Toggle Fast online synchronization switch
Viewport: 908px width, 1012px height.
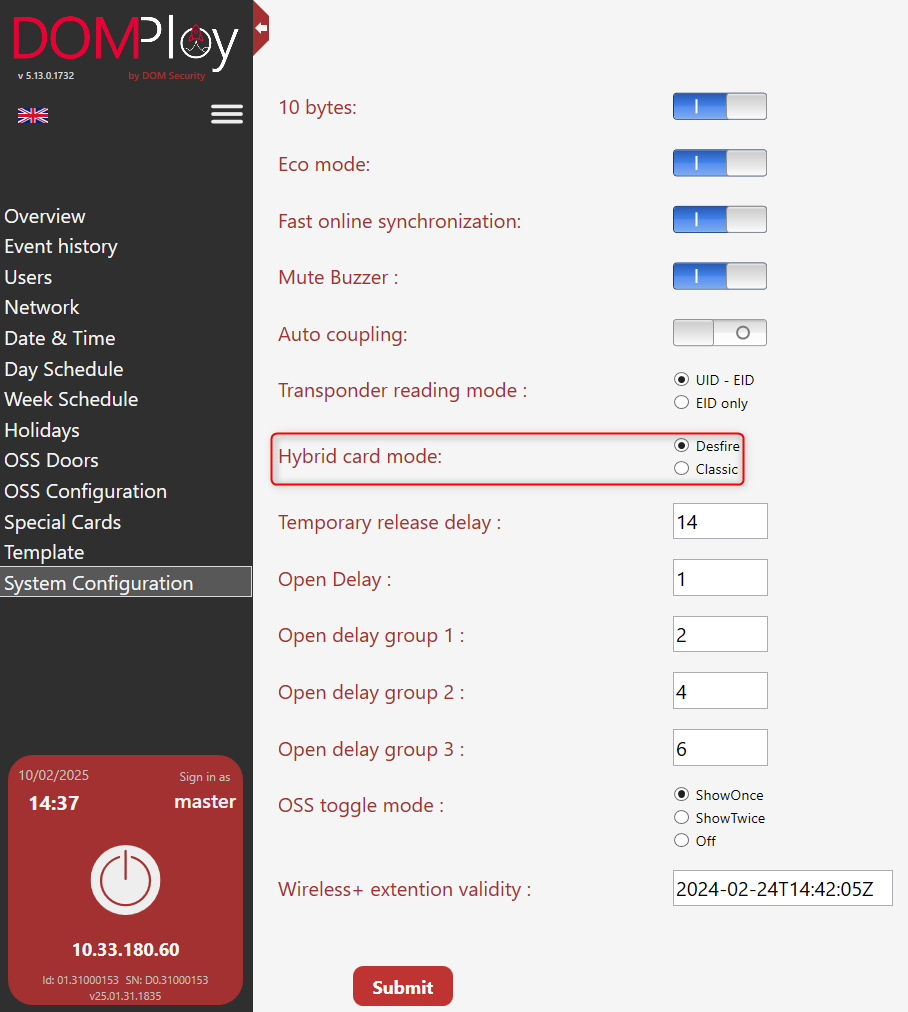click(720, 219)
